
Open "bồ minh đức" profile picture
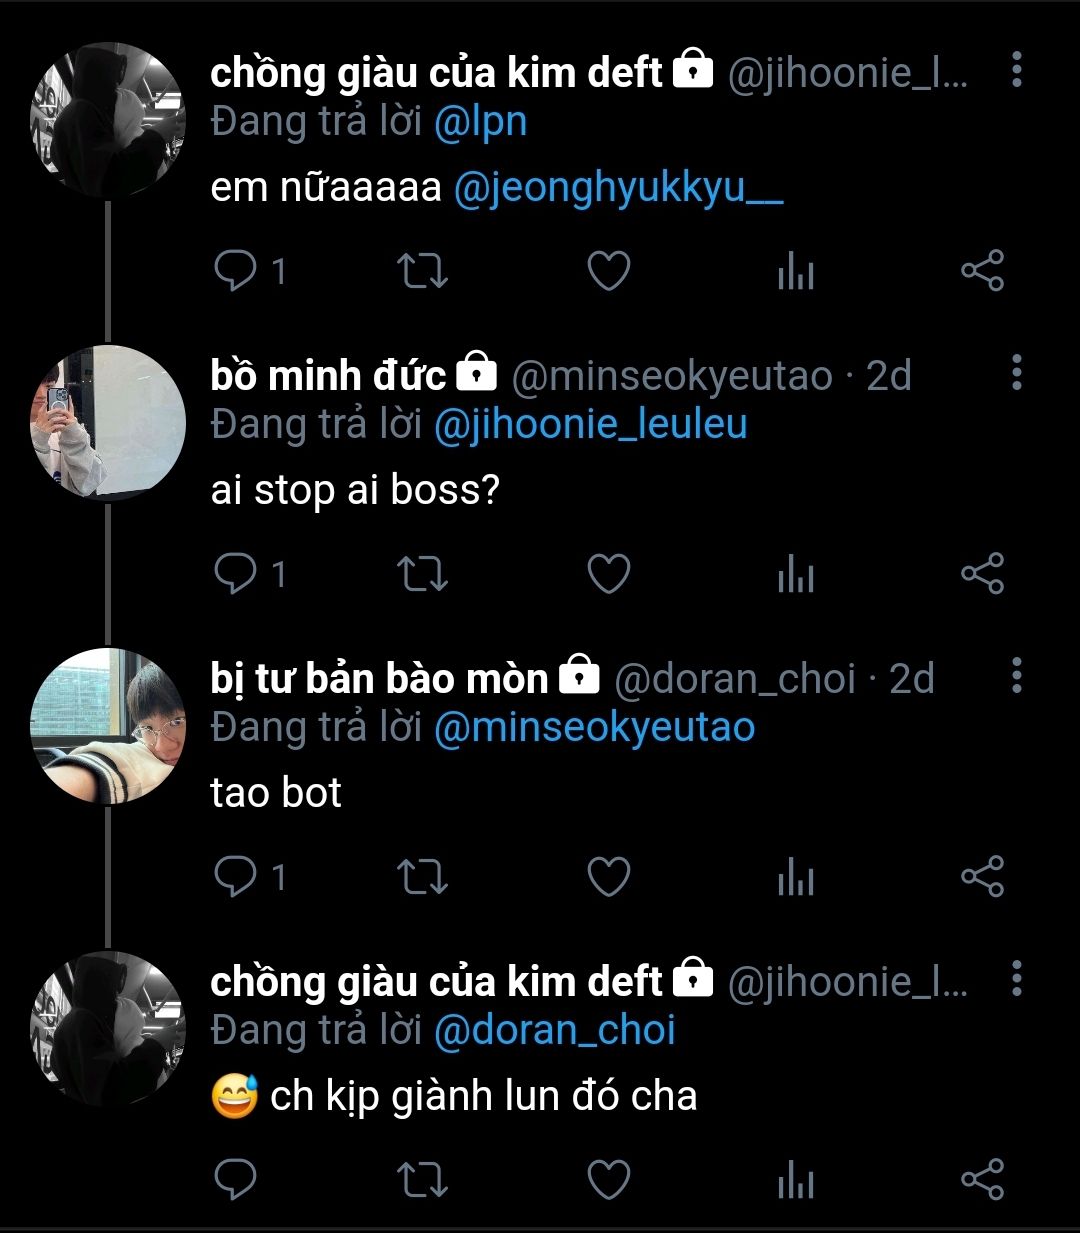(108, 422)
